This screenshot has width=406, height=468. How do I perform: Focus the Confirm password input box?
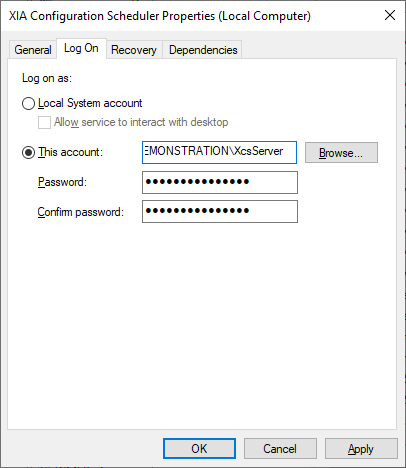pyautogui.click(x=220, y=211)
